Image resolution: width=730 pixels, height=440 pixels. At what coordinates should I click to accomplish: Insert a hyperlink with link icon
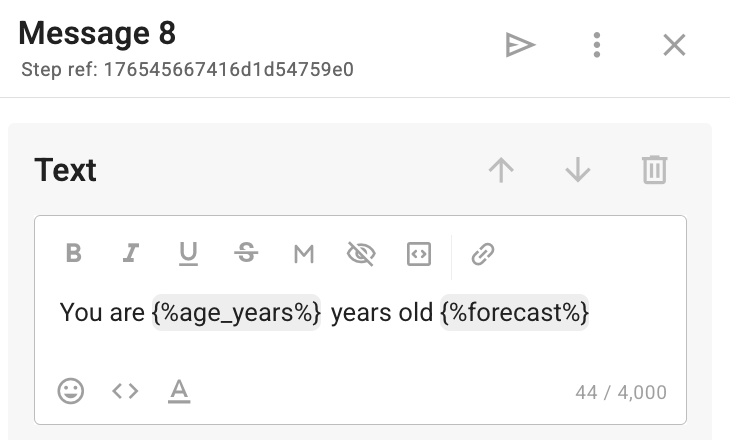tap(484, 254)
